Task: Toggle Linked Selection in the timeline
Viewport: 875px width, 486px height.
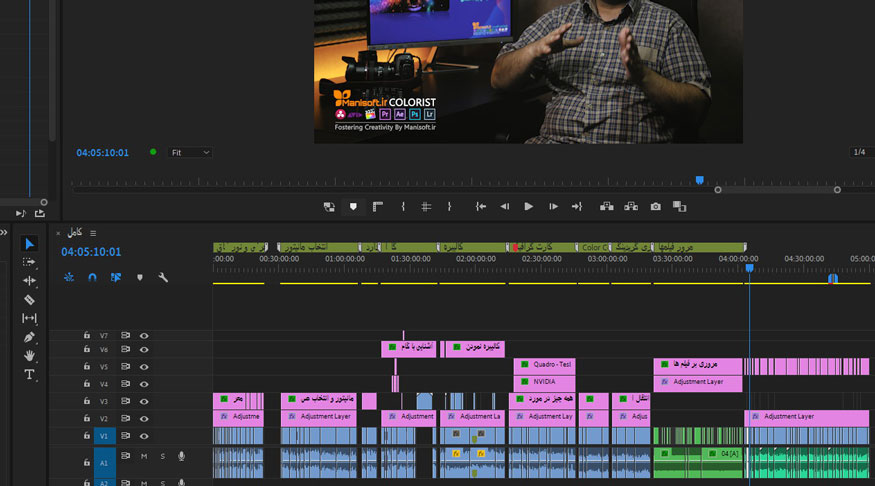Action: point(116,277)
